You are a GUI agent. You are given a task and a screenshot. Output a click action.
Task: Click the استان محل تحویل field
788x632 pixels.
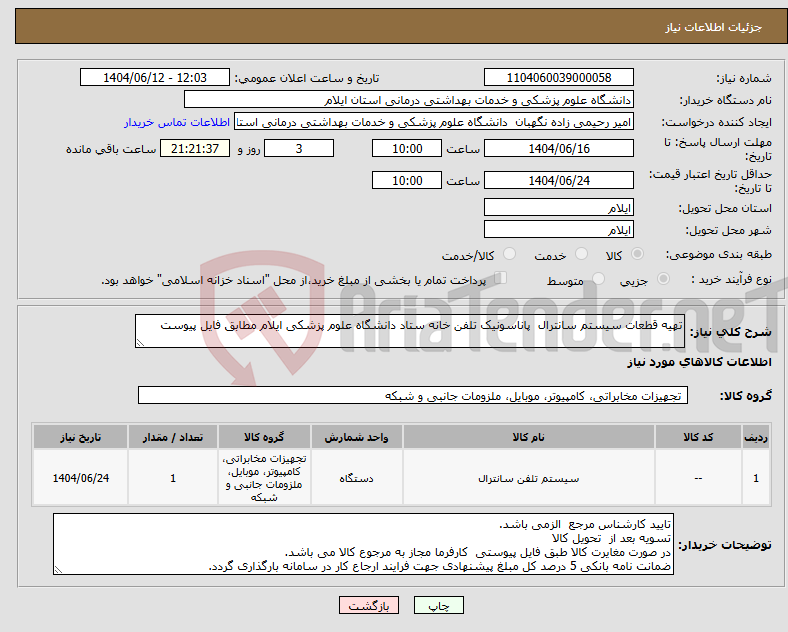tap(558, 207)
